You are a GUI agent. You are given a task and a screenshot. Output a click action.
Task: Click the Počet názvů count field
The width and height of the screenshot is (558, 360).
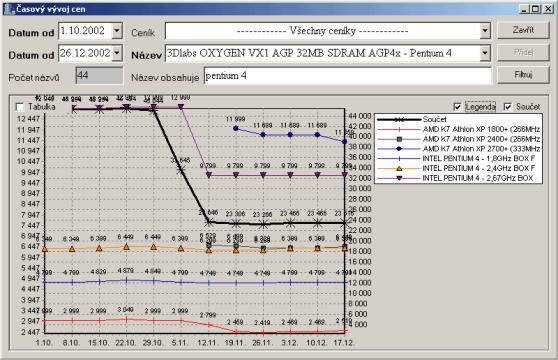tap(99, 75)
